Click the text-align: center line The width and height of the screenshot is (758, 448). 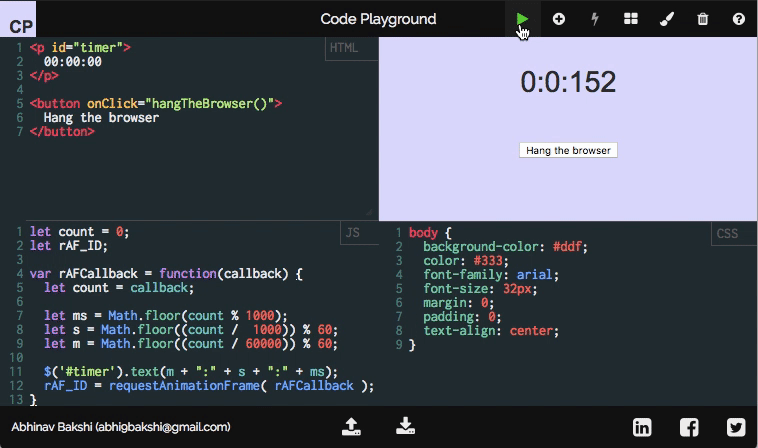point(491,331)
